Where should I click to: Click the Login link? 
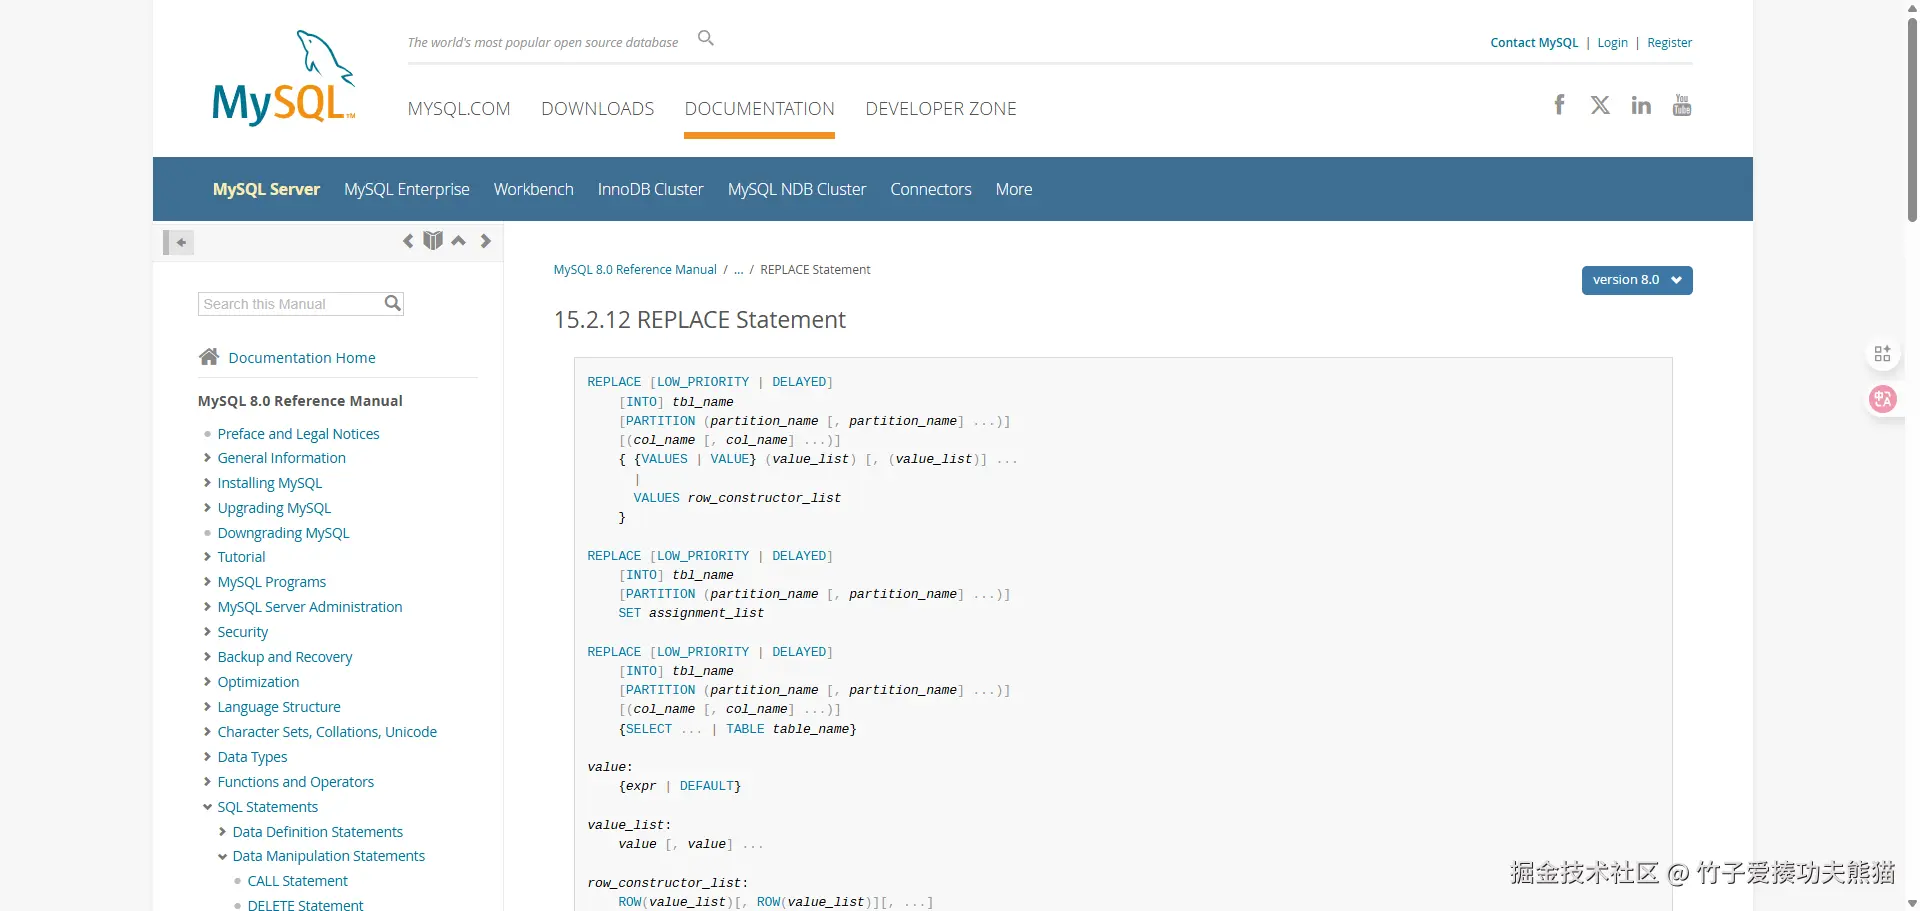[1612, 43]
